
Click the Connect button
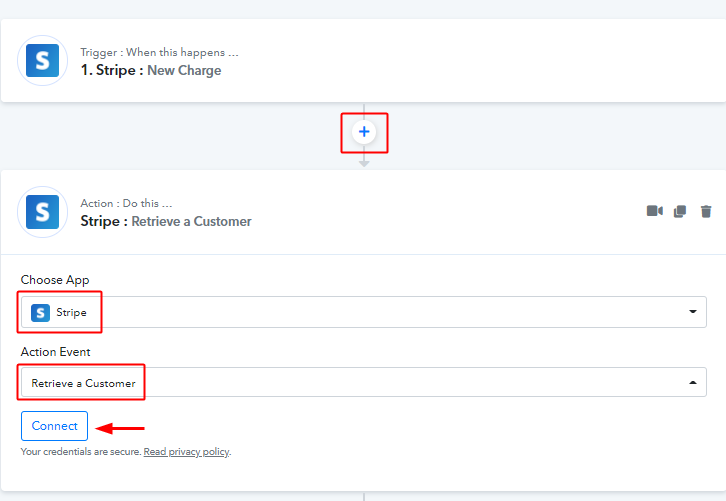[54, 426]
